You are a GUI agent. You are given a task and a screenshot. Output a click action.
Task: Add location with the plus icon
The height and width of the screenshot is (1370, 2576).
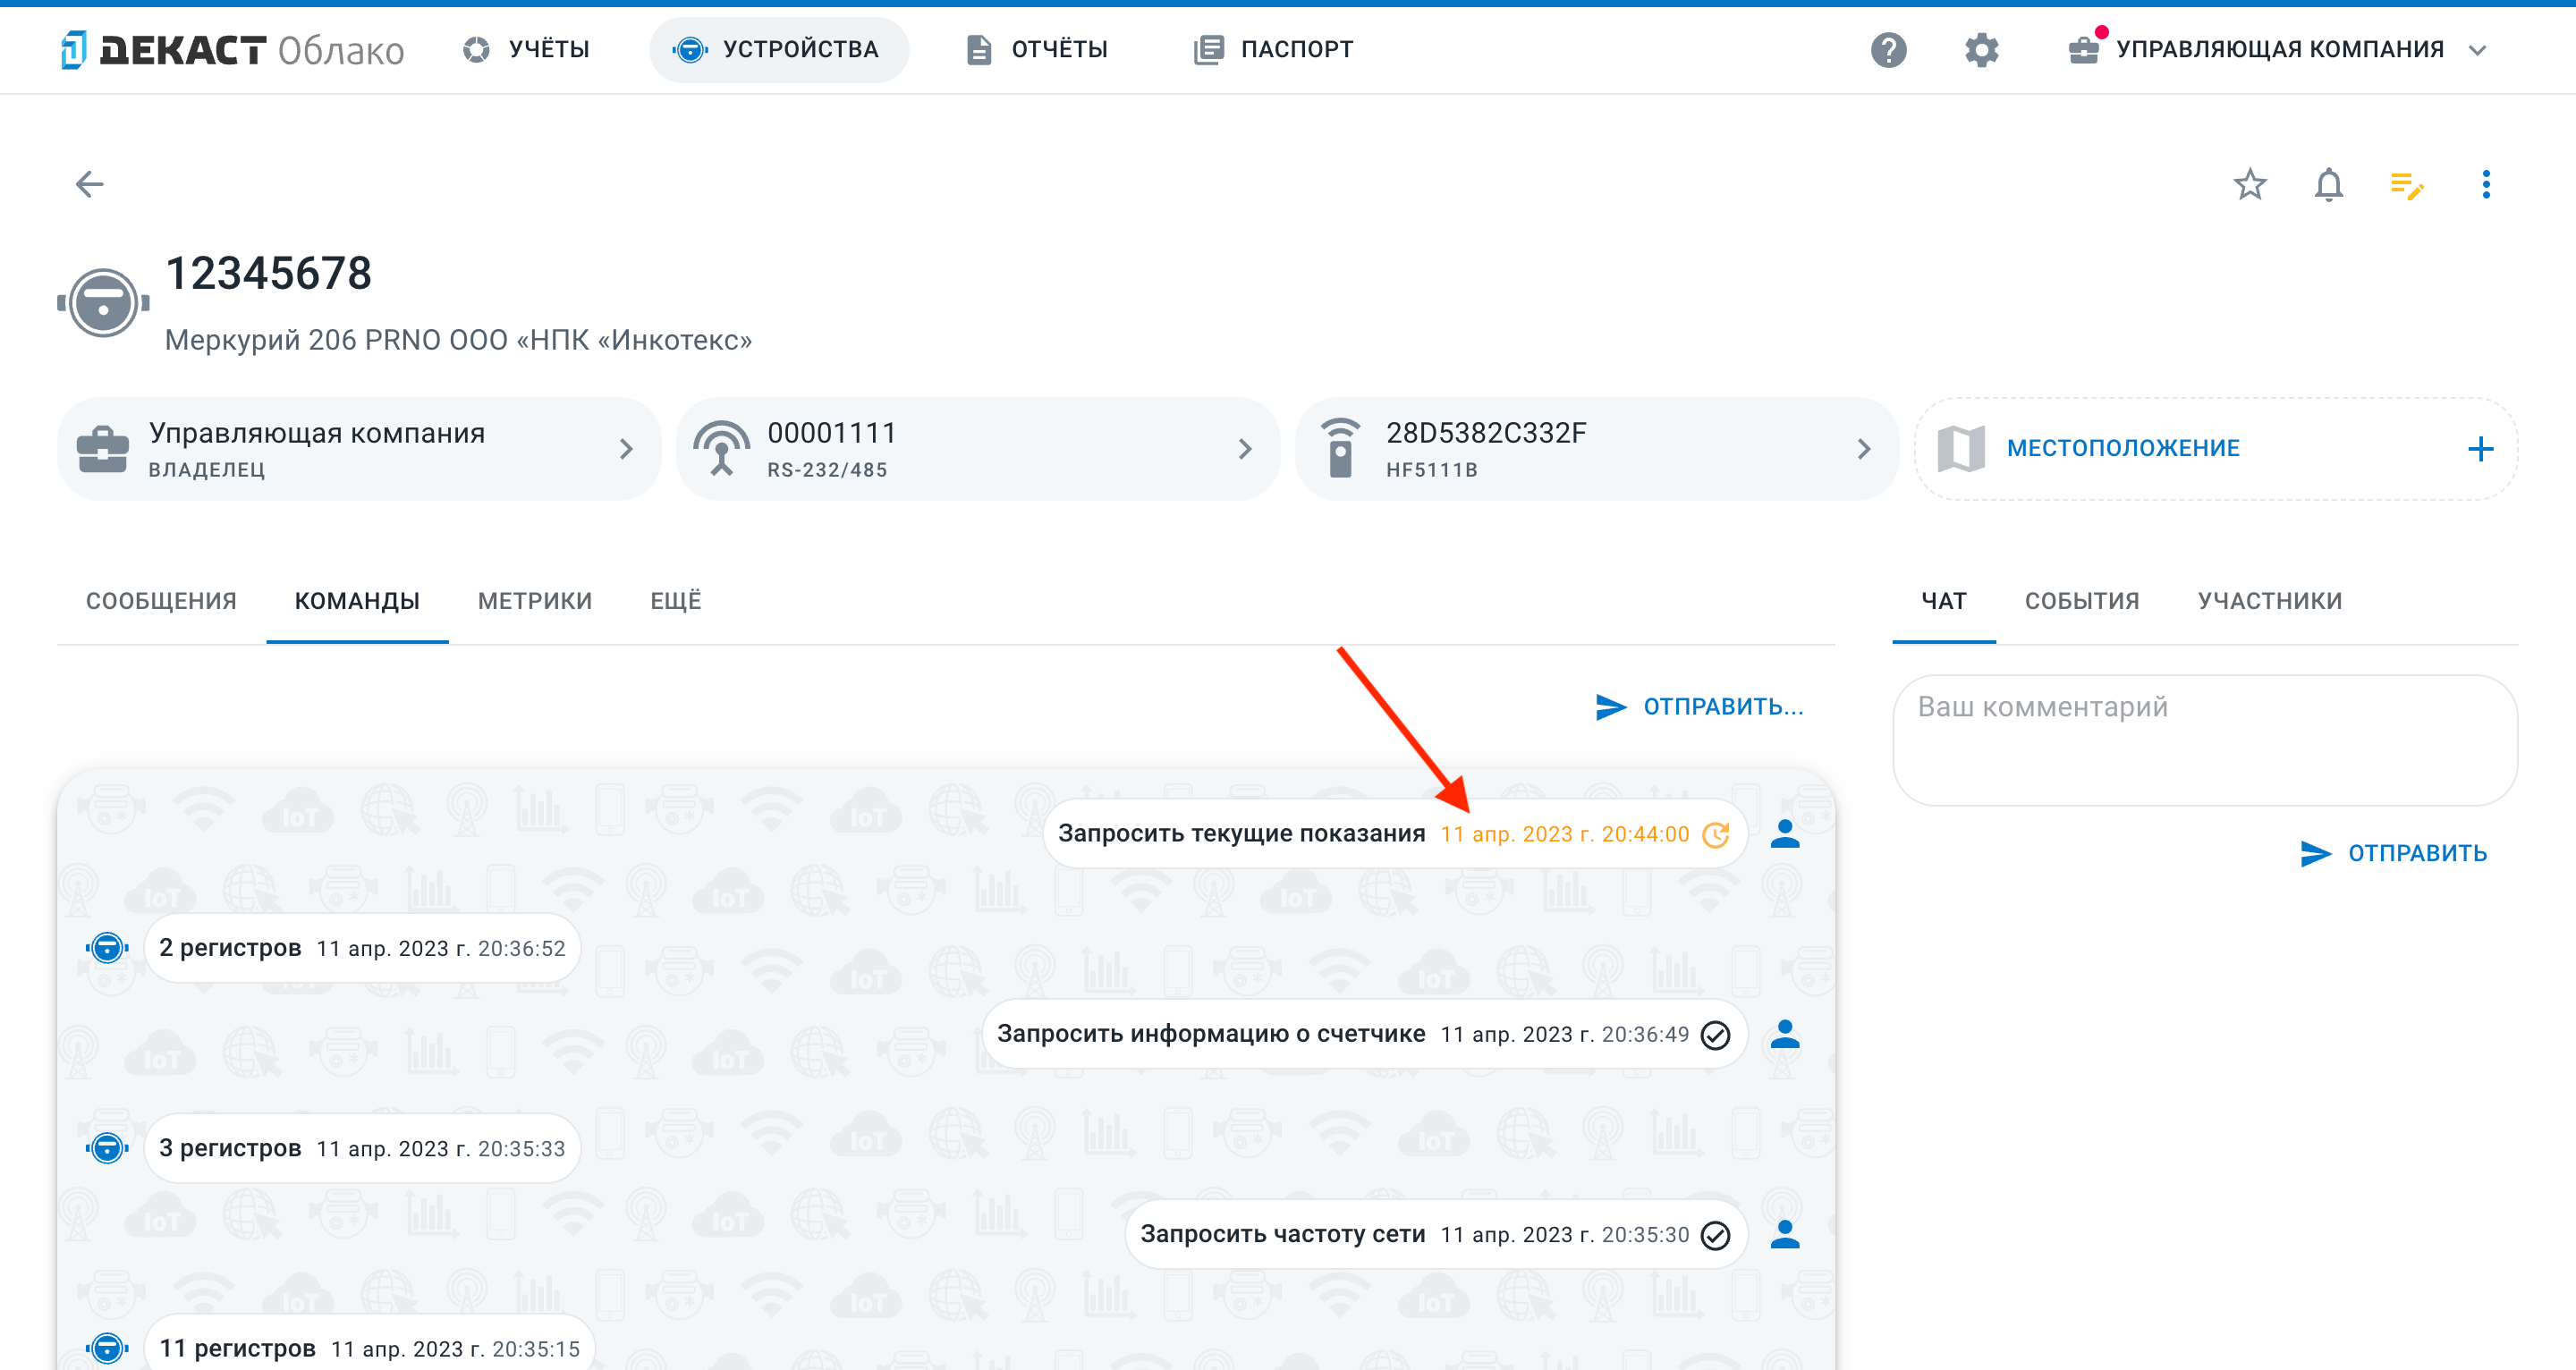point(2480,449)
